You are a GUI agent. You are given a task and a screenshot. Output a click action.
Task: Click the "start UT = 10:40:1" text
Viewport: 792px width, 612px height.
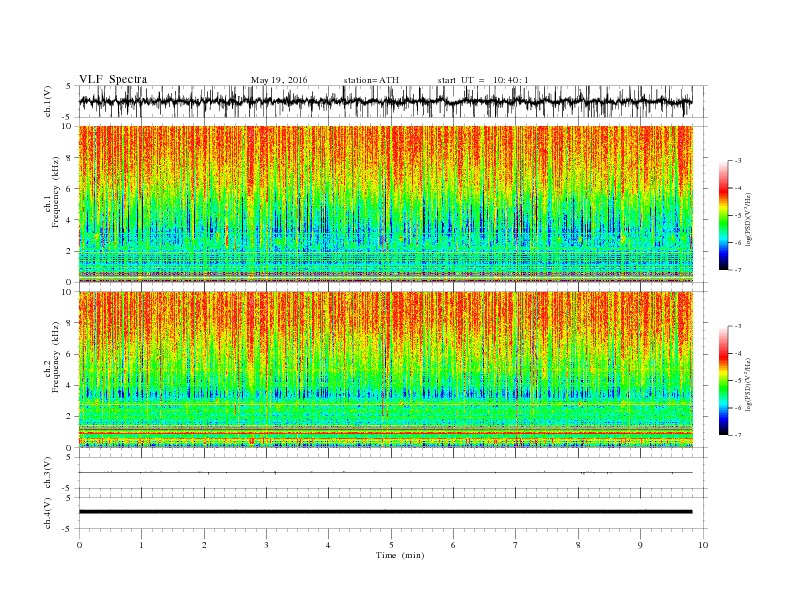click(x=483, y=80)
